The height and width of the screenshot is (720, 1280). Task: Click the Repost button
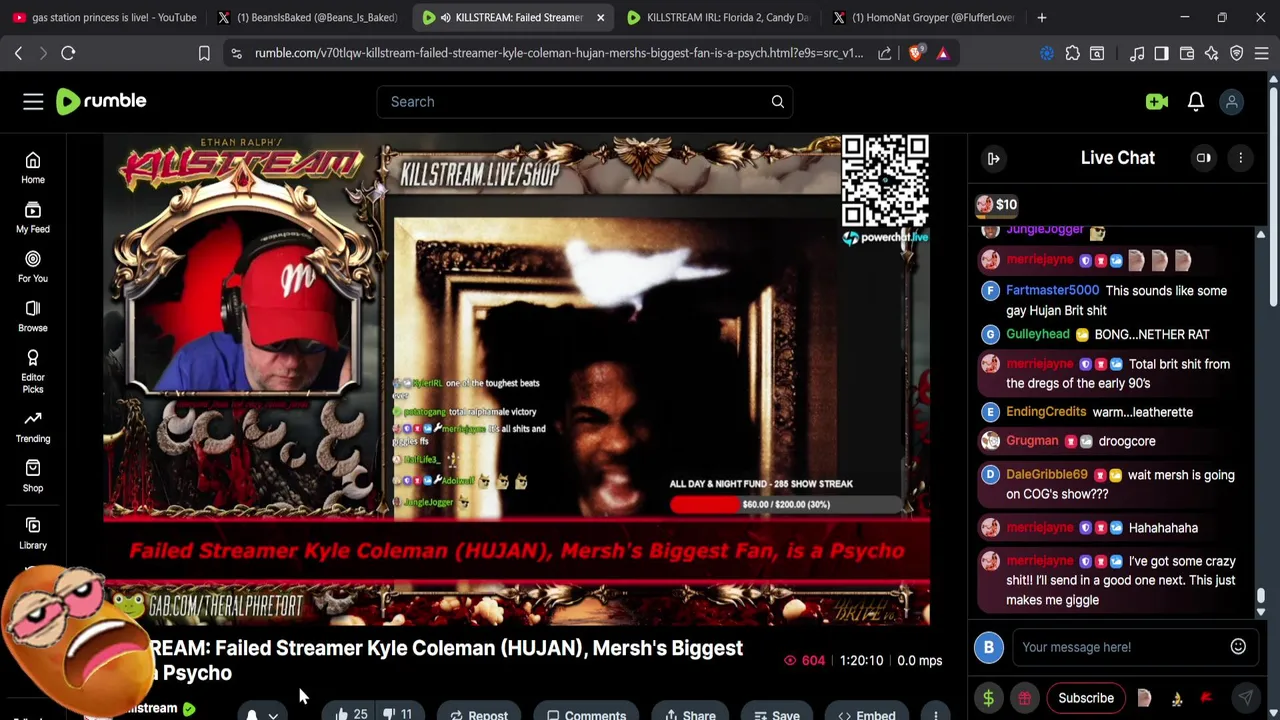[478, 714]
